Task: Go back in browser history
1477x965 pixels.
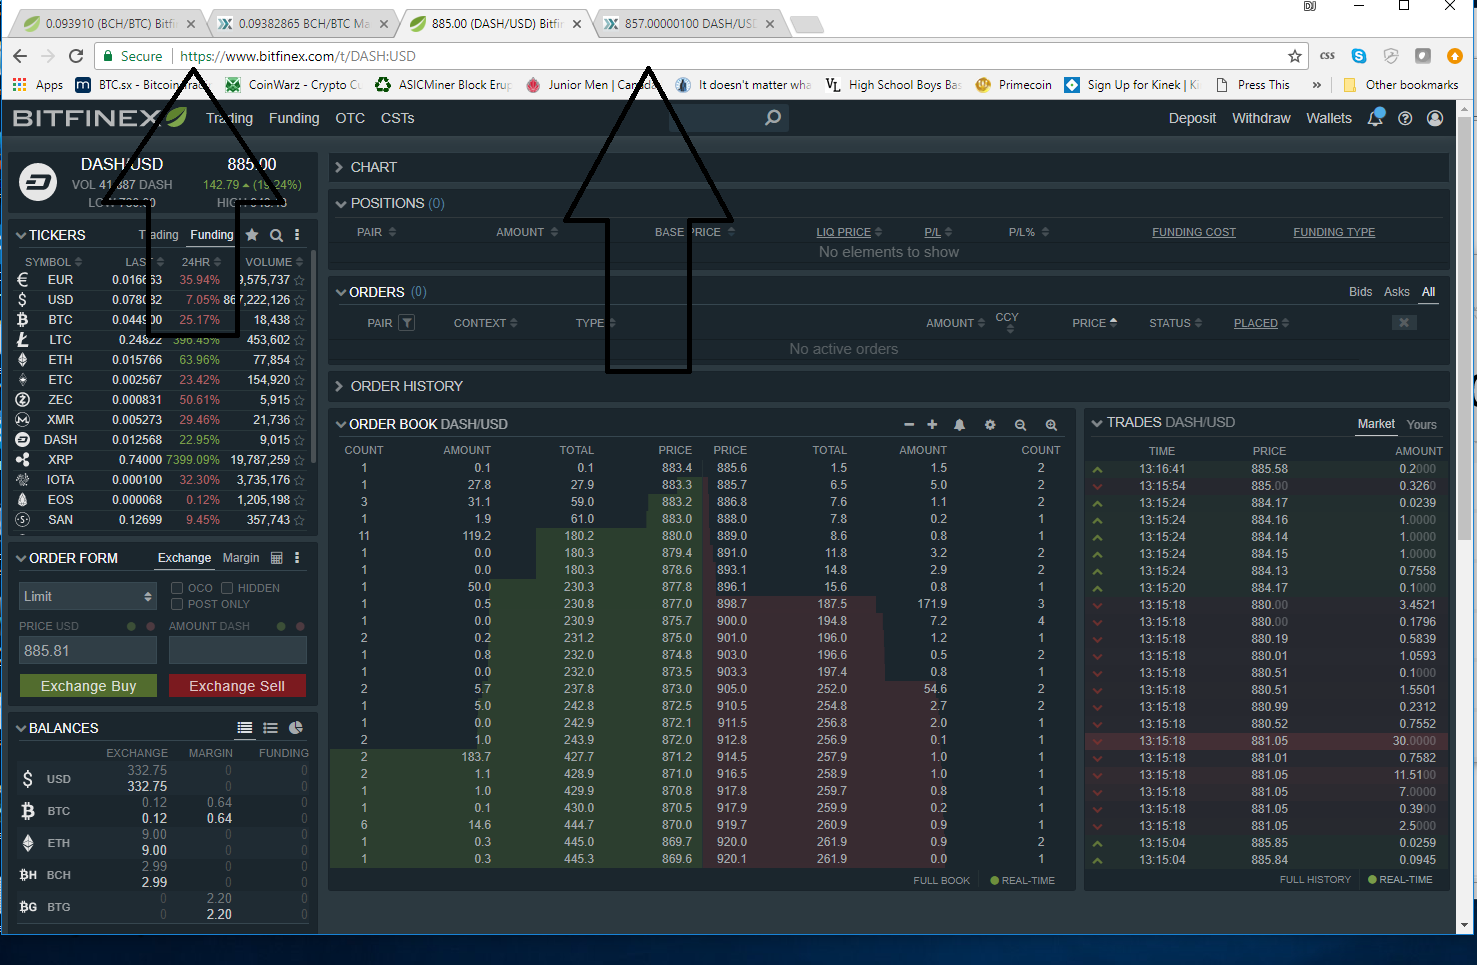Action: point(20,56)
